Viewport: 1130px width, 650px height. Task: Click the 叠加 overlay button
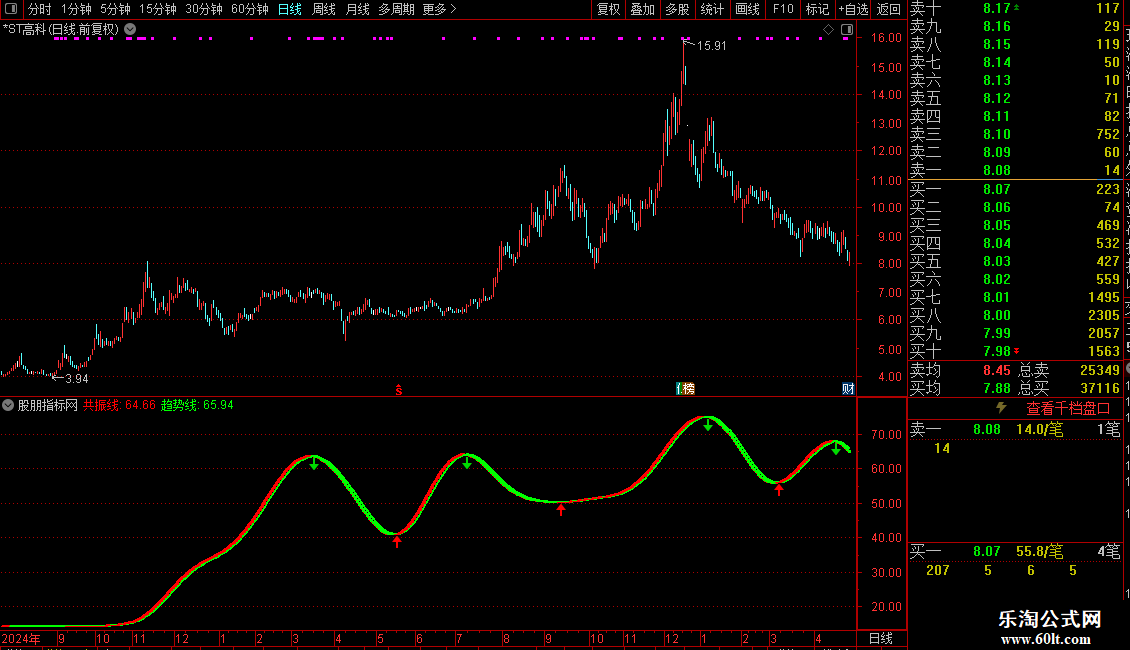coord(642,9)
